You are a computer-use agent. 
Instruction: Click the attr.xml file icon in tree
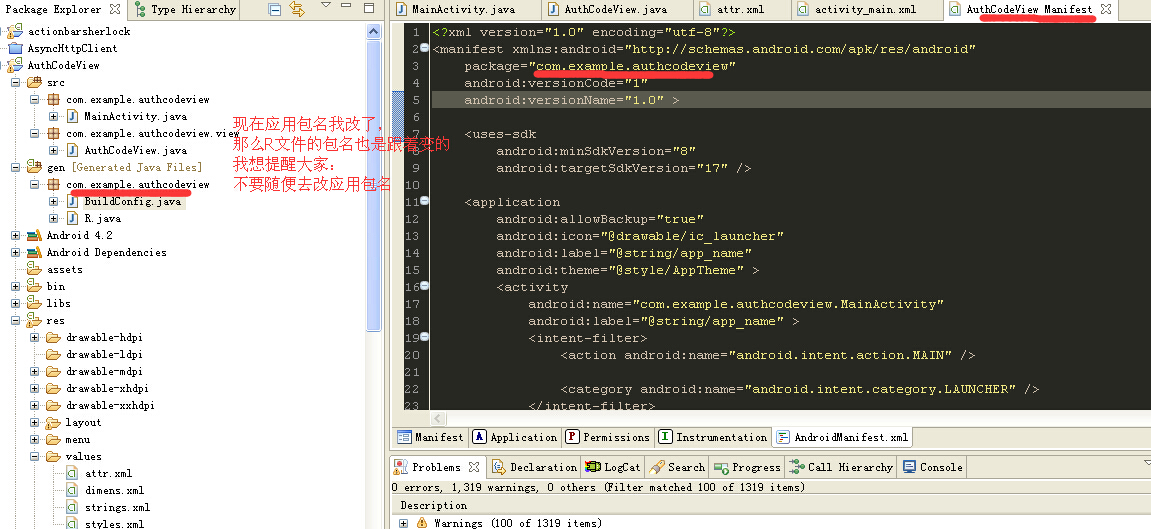[x=72, y=473]
